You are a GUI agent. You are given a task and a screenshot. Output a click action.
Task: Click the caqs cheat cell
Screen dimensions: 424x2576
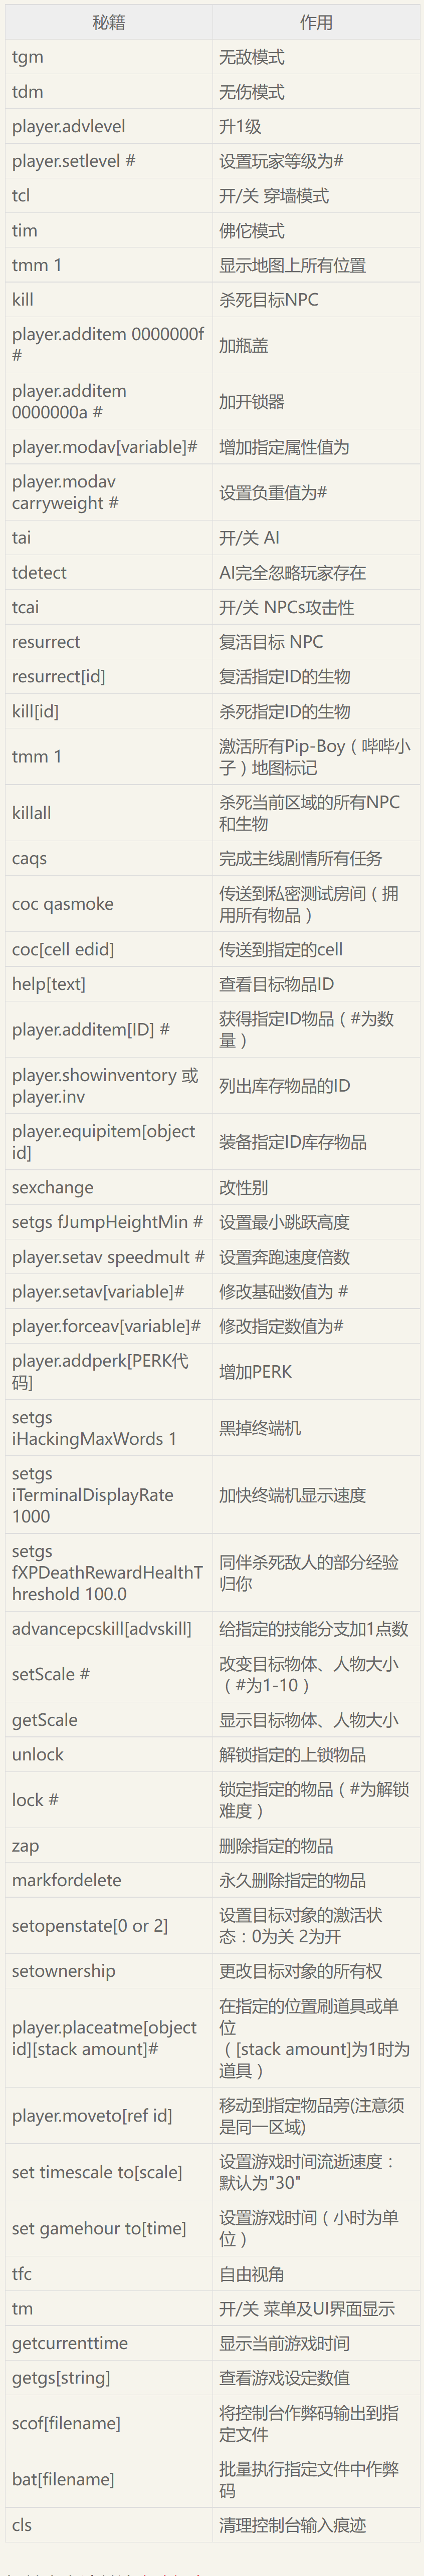[x=108, y=859]
